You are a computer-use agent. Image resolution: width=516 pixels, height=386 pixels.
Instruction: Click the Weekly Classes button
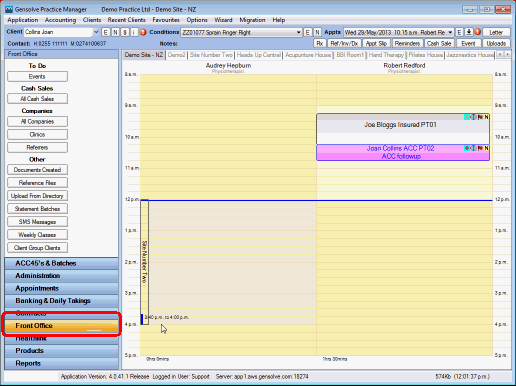coord(37,235)
